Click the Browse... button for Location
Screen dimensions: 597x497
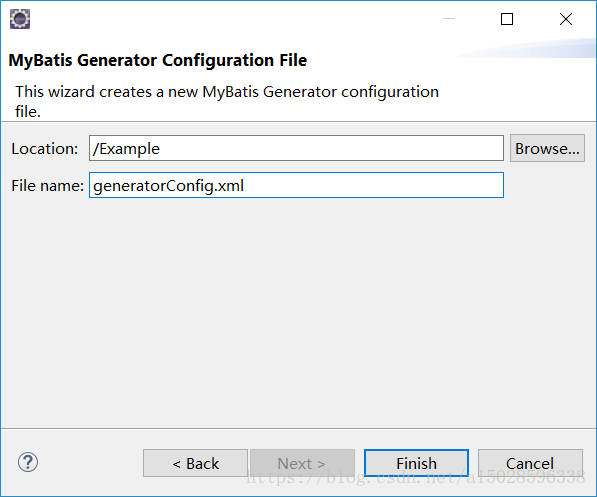tap(547, 148)
